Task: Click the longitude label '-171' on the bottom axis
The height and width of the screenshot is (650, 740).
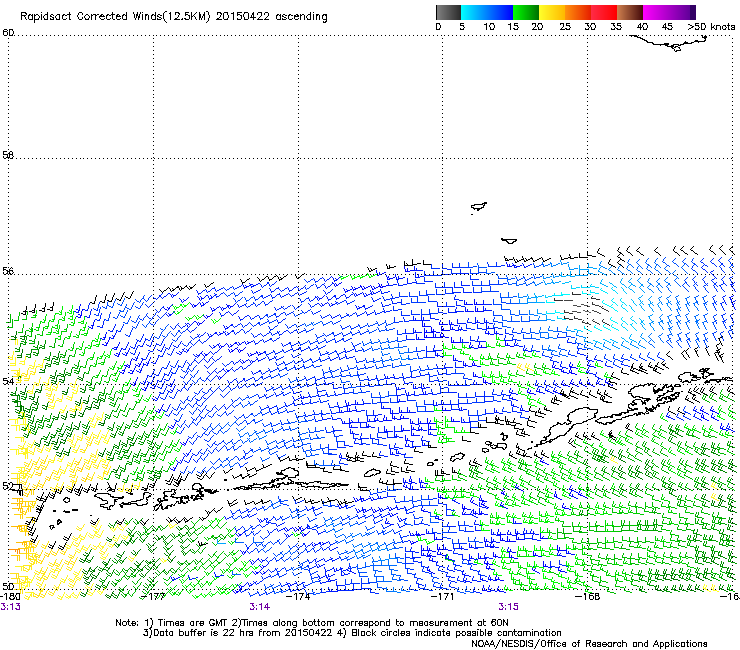Action: (x=443, y=597)
